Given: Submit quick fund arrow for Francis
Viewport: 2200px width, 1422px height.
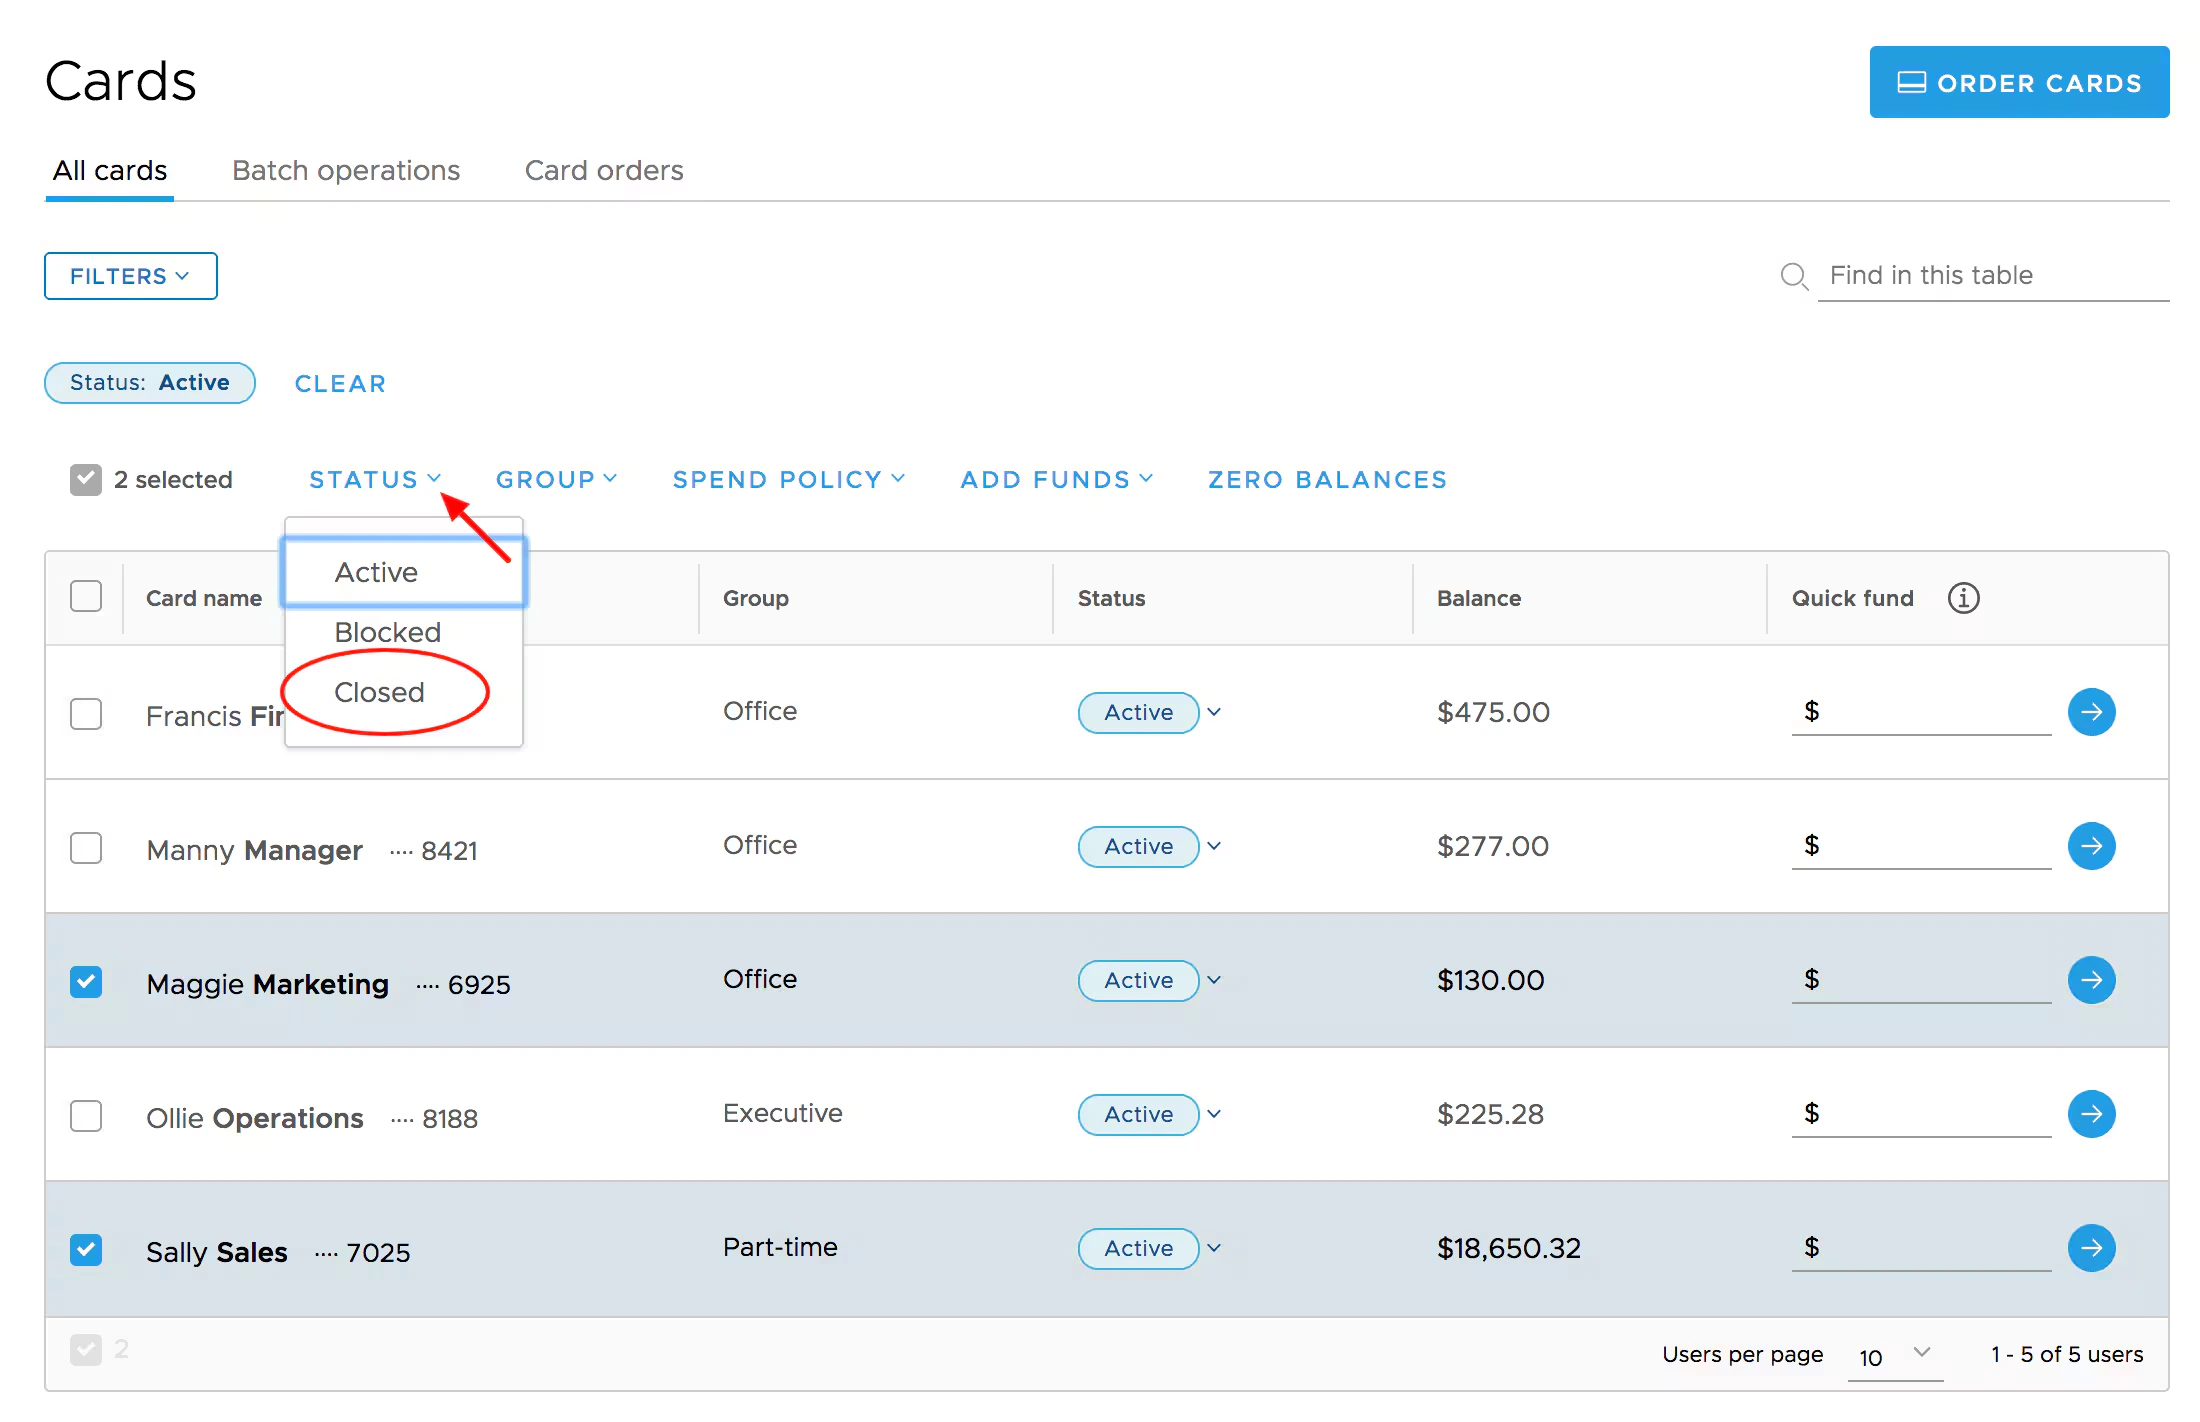Looking at the screenshot, I should coord(2090,712).
